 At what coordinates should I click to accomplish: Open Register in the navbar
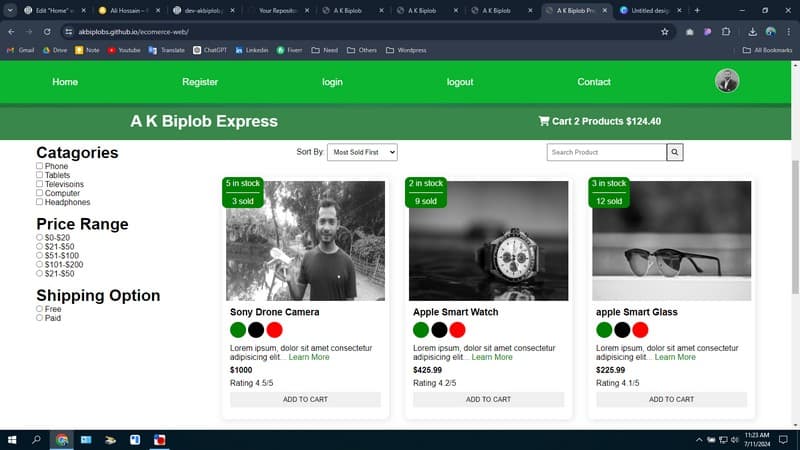200,82
